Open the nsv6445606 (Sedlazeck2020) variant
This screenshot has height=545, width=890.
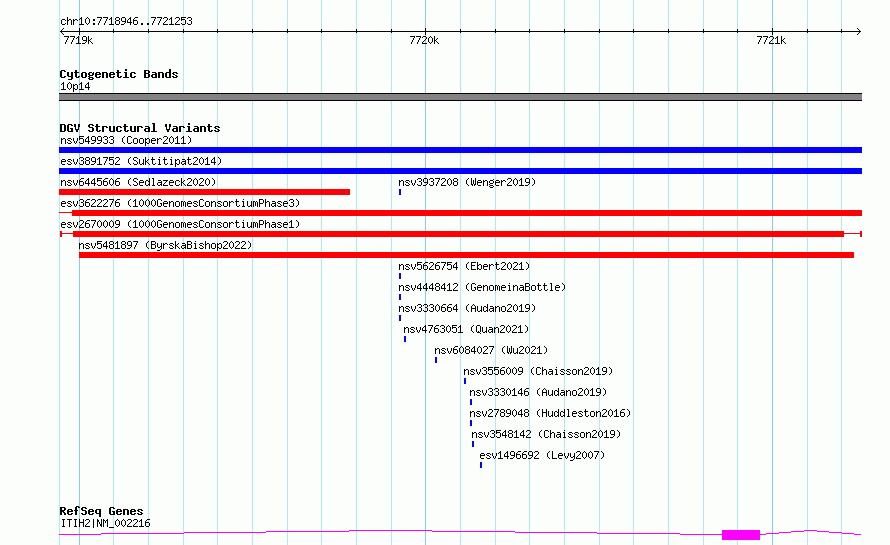(x=138, y=182)
